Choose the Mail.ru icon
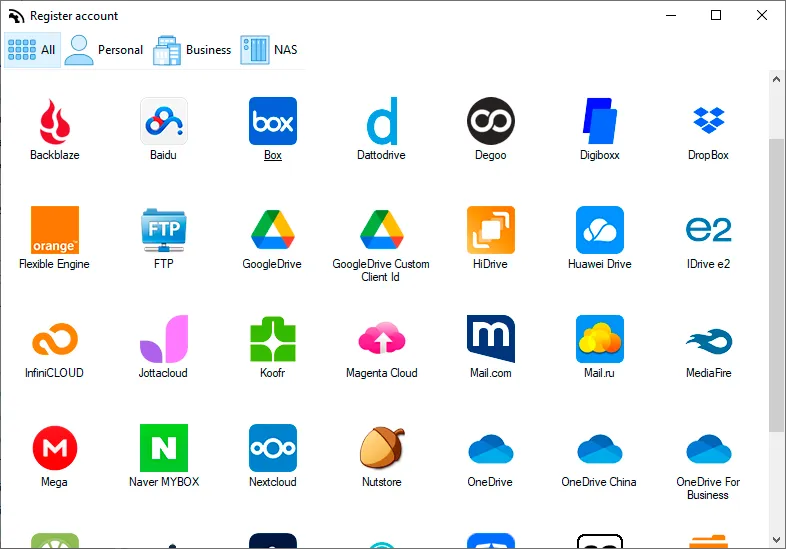The image size is (786, 549). pyautogui.click(x=600, y=339)
